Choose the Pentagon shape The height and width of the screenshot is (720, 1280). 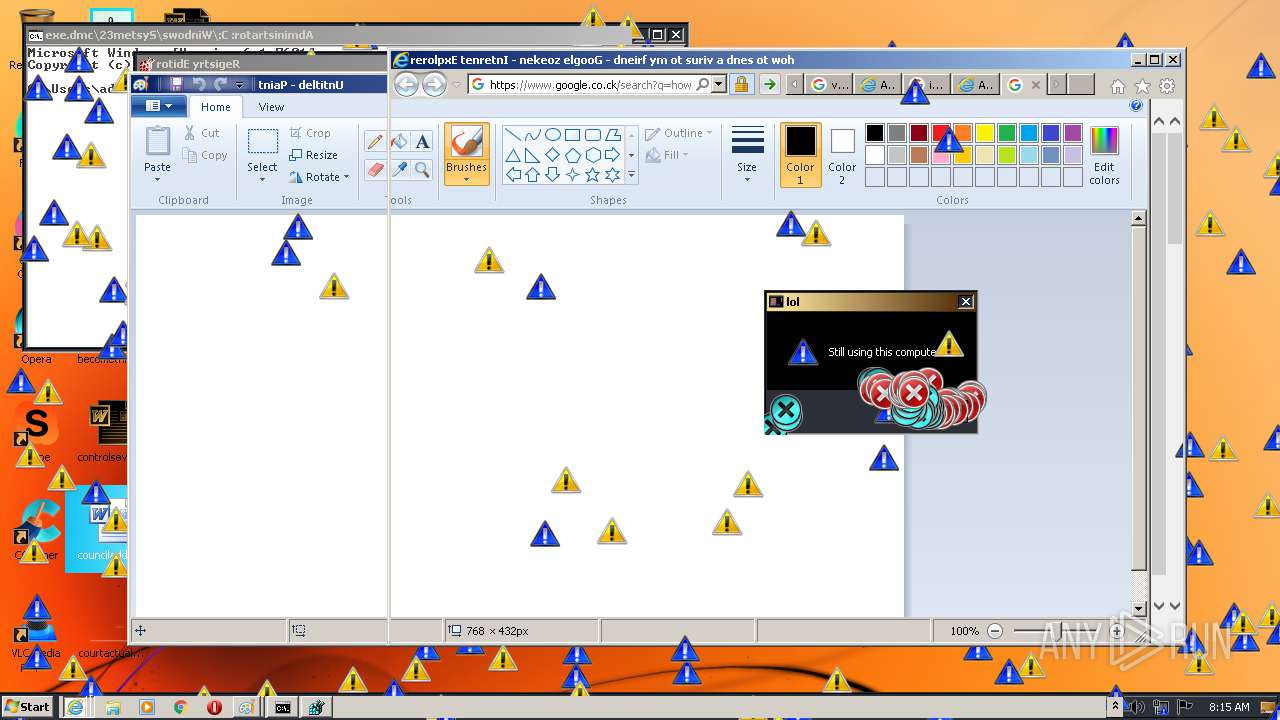pyautogui.click(x=572, y=155)
